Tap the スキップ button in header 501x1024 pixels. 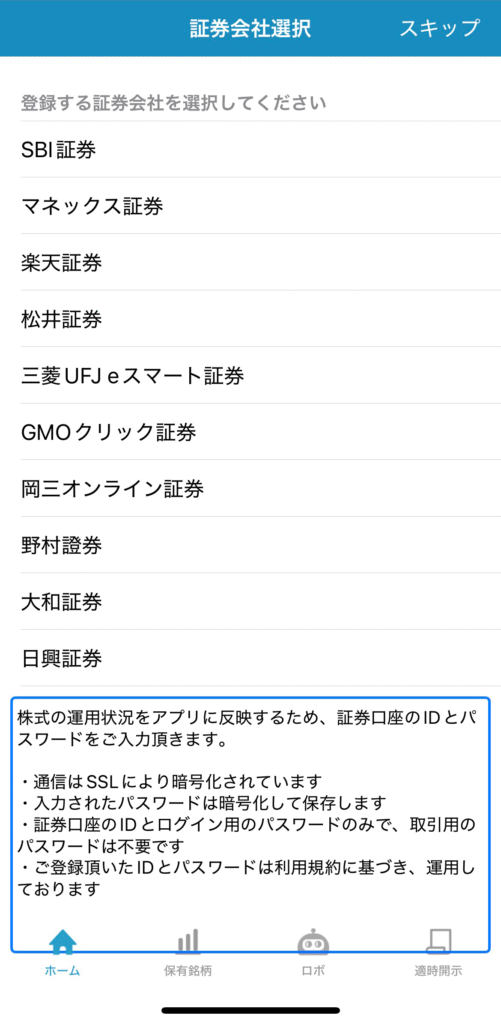coord(440,28)
